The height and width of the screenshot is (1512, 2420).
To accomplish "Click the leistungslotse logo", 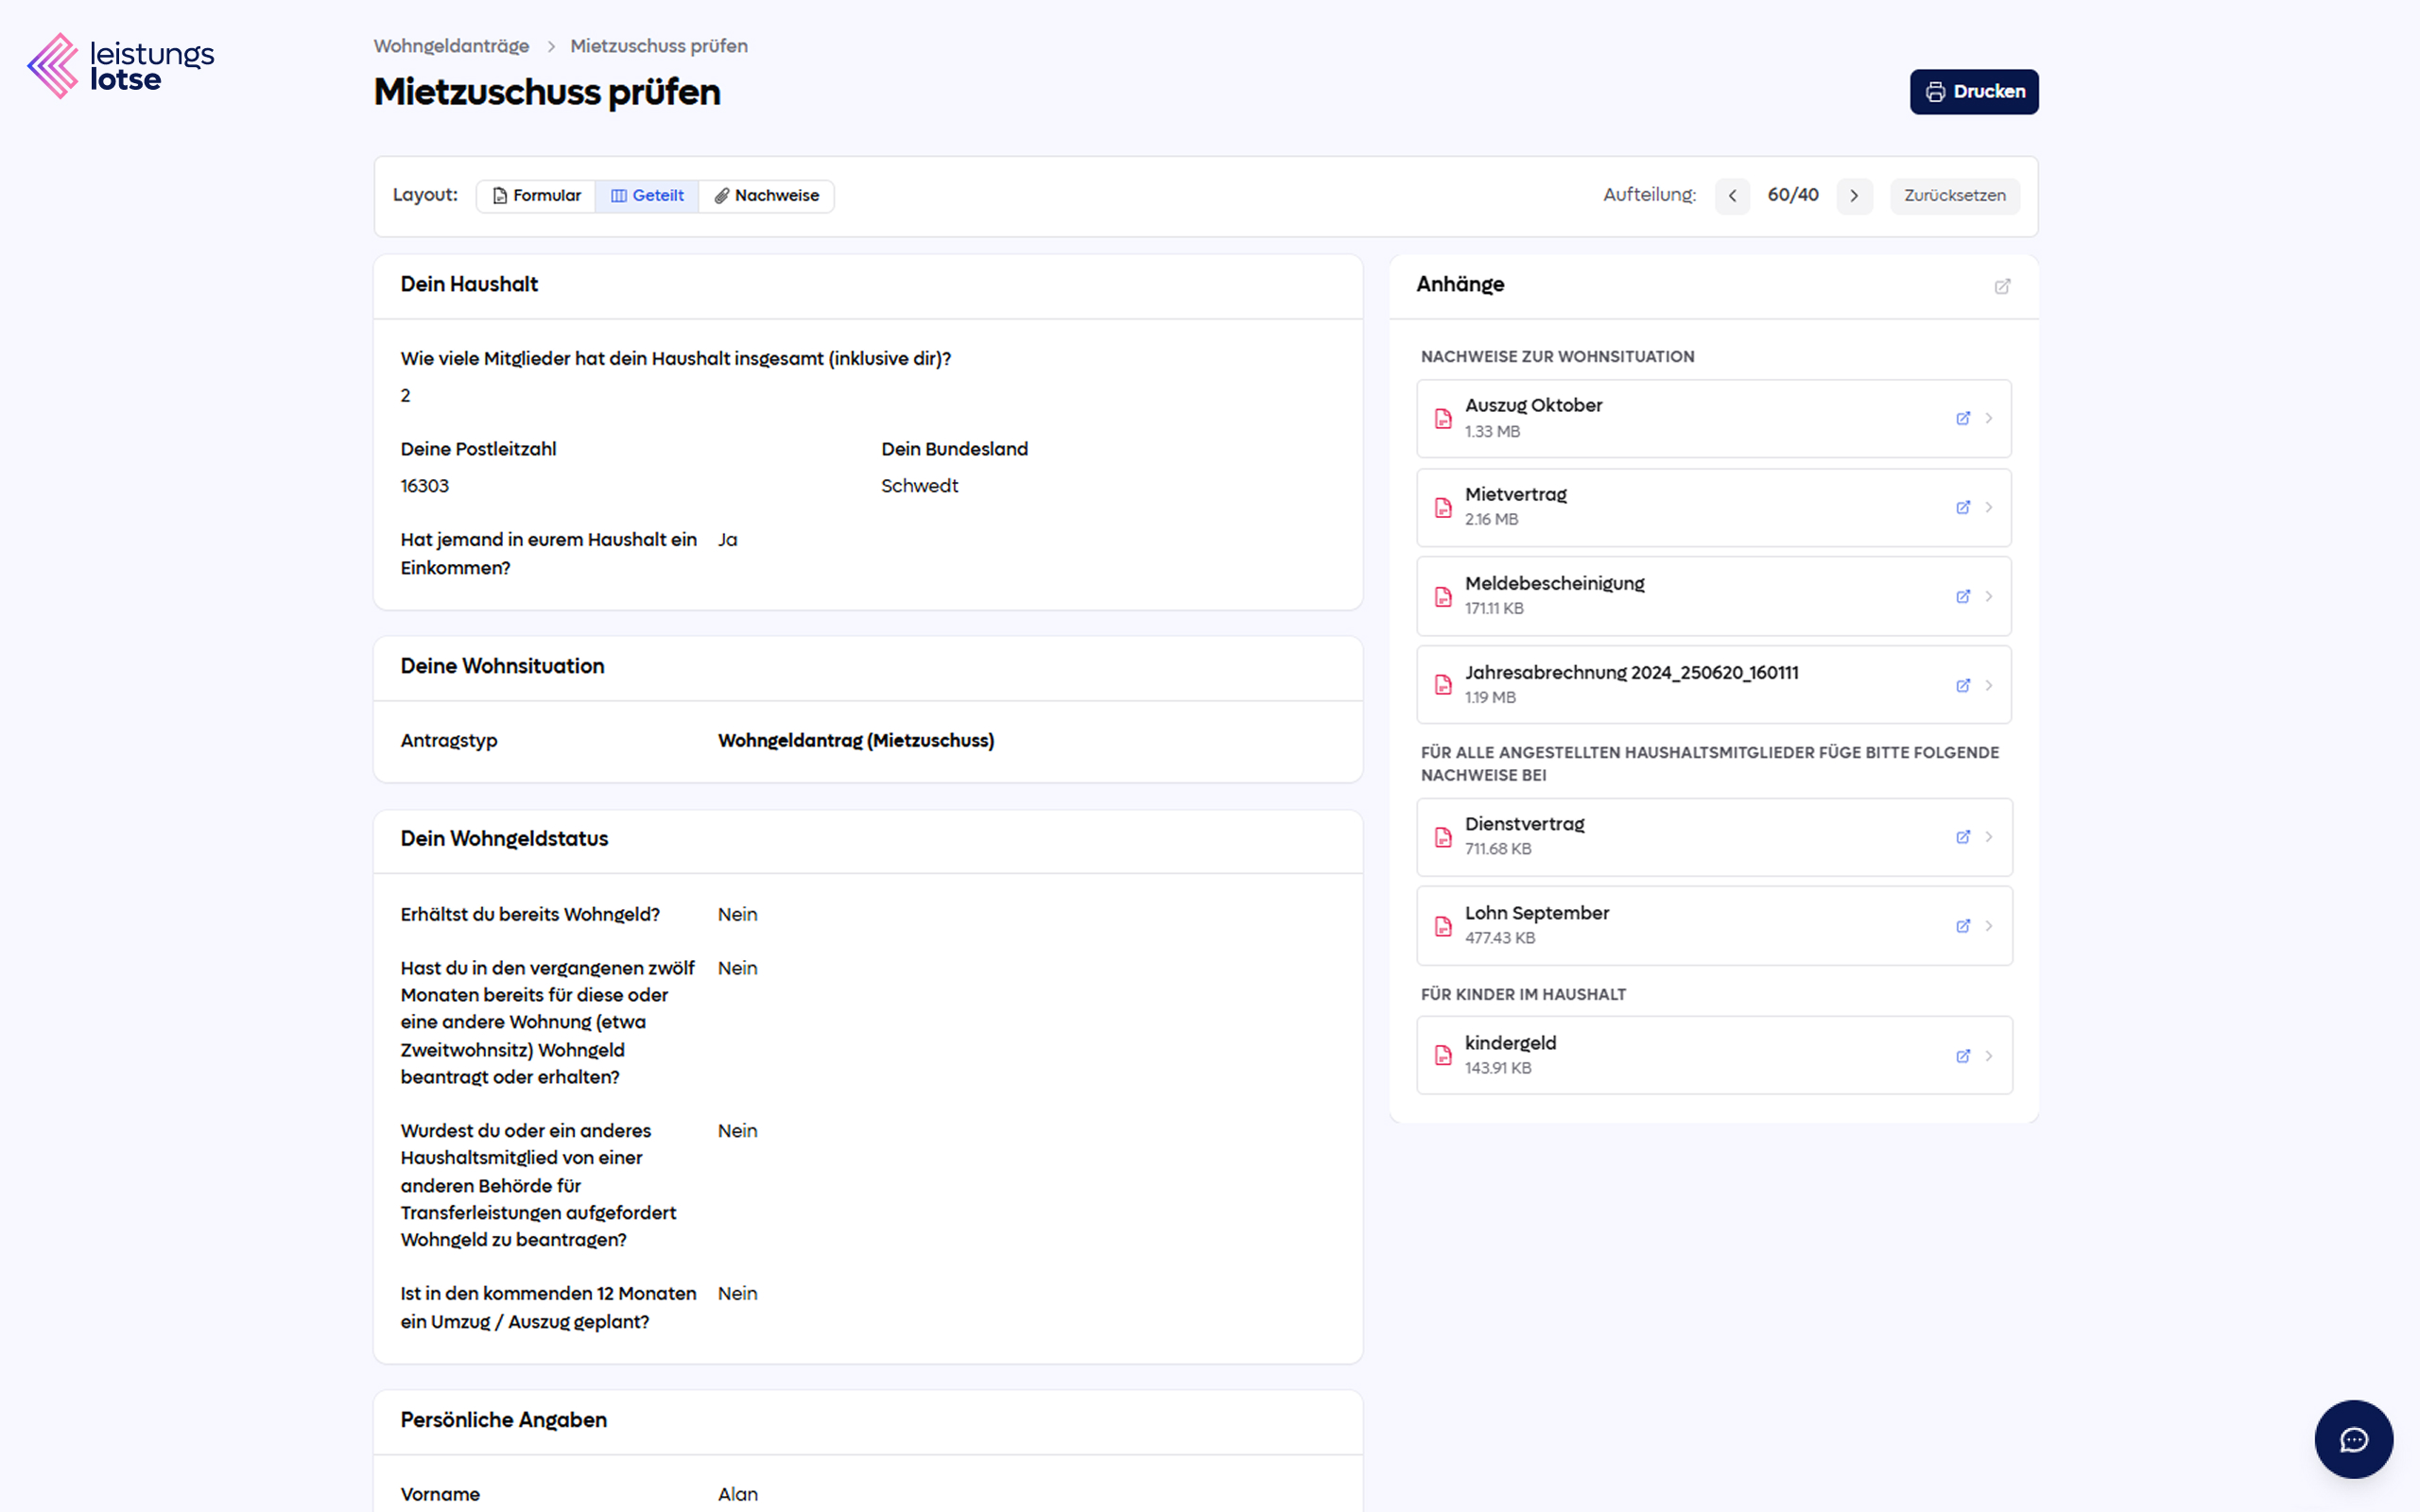I will (120, 66).
